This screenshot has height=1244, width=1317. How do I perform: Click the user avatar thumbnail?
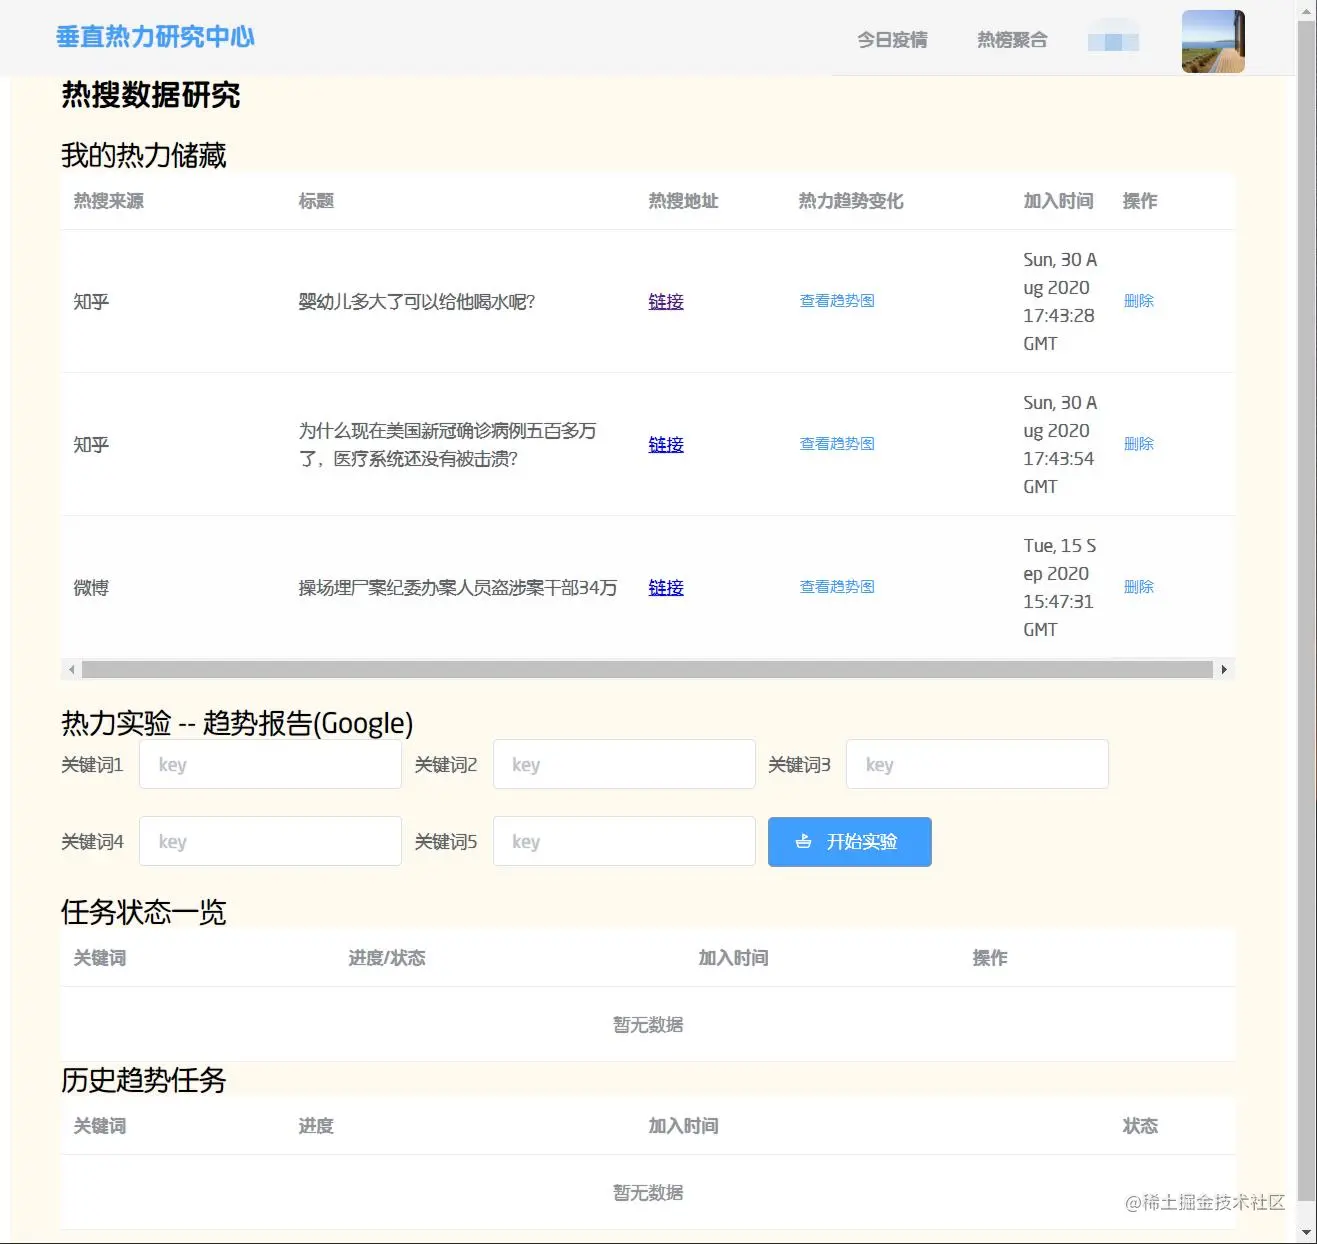1213,41
